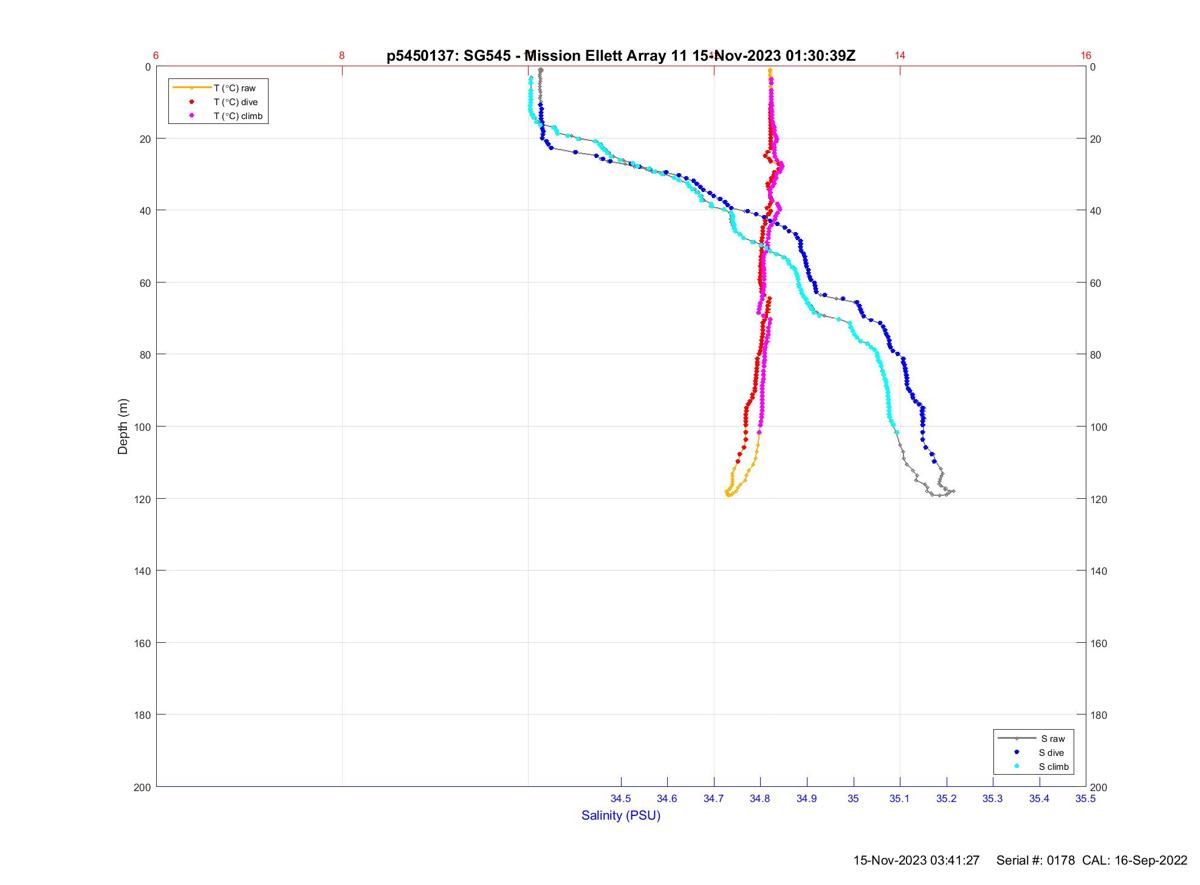Click salinity tick label '34.6'

click(667, 798)
